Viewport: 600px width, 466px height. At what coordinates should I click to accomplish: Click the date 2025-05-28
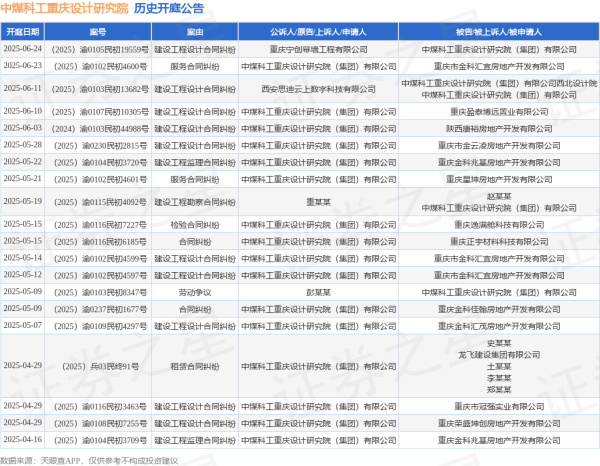pyautogui.click(x=23, y=145)
